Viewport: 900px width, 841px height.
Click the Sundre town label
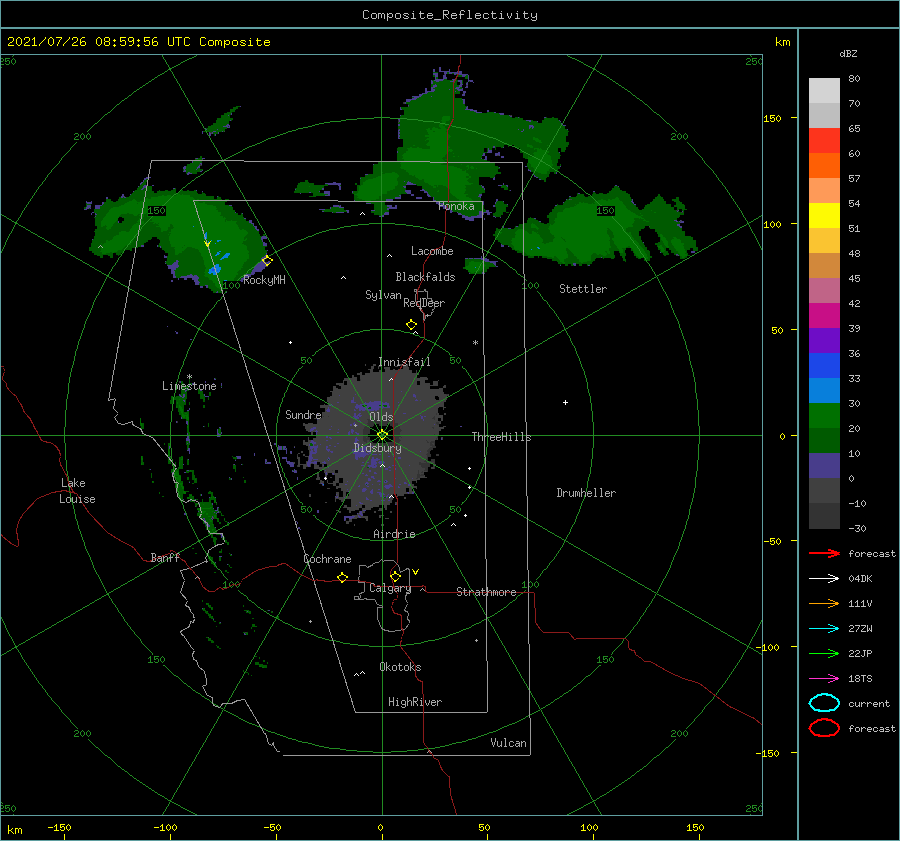pyautogui.click(x=303, y=415)
